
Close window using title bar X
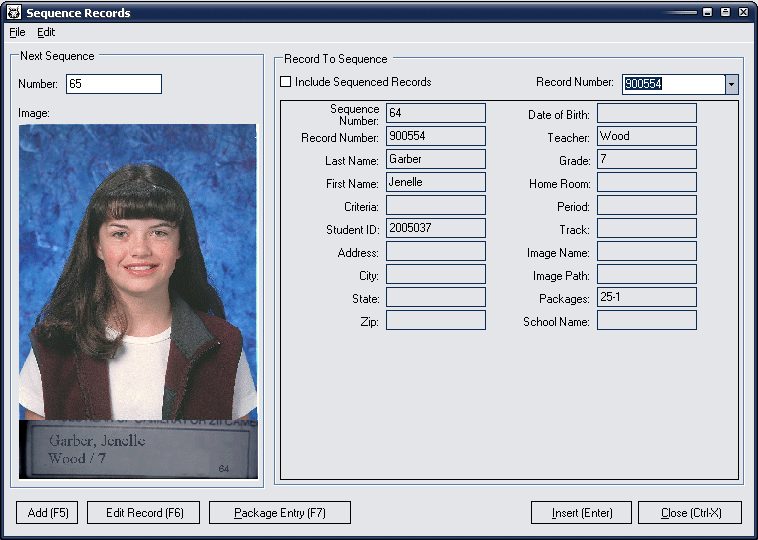pyautogui.click(x=742, y=13)
